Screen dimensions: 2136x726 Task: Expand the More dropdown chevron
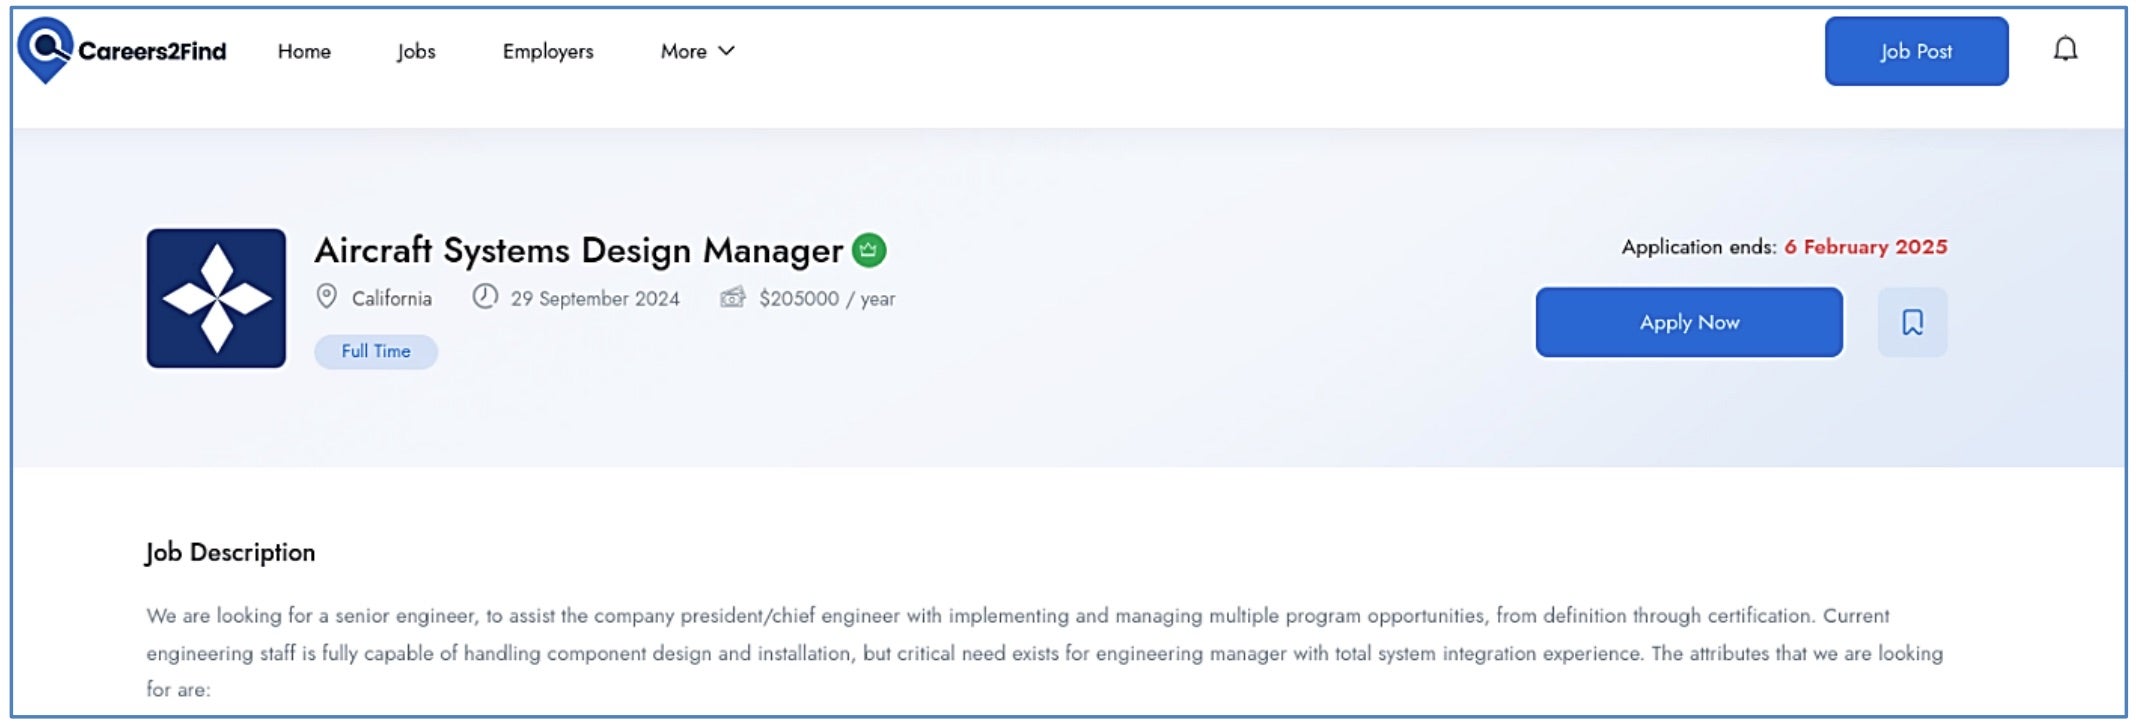[727, 51]
